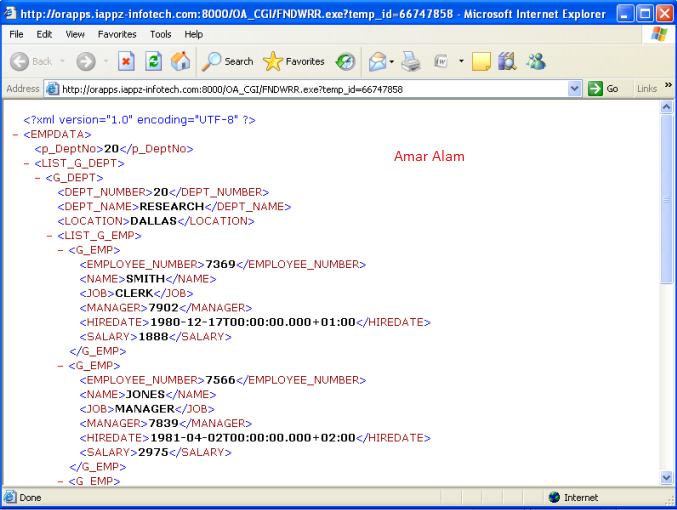The width and height of the screenshot is (677, 510).
Task: Click the name value JONES
Action: click(146, 394)
